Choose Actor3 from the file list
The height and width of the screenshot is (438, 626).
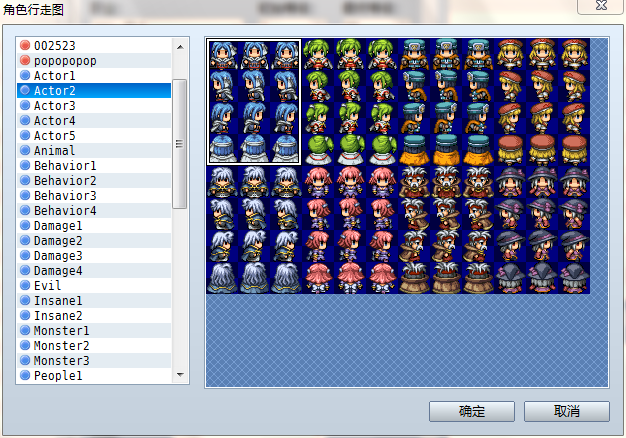pos(94,106)
